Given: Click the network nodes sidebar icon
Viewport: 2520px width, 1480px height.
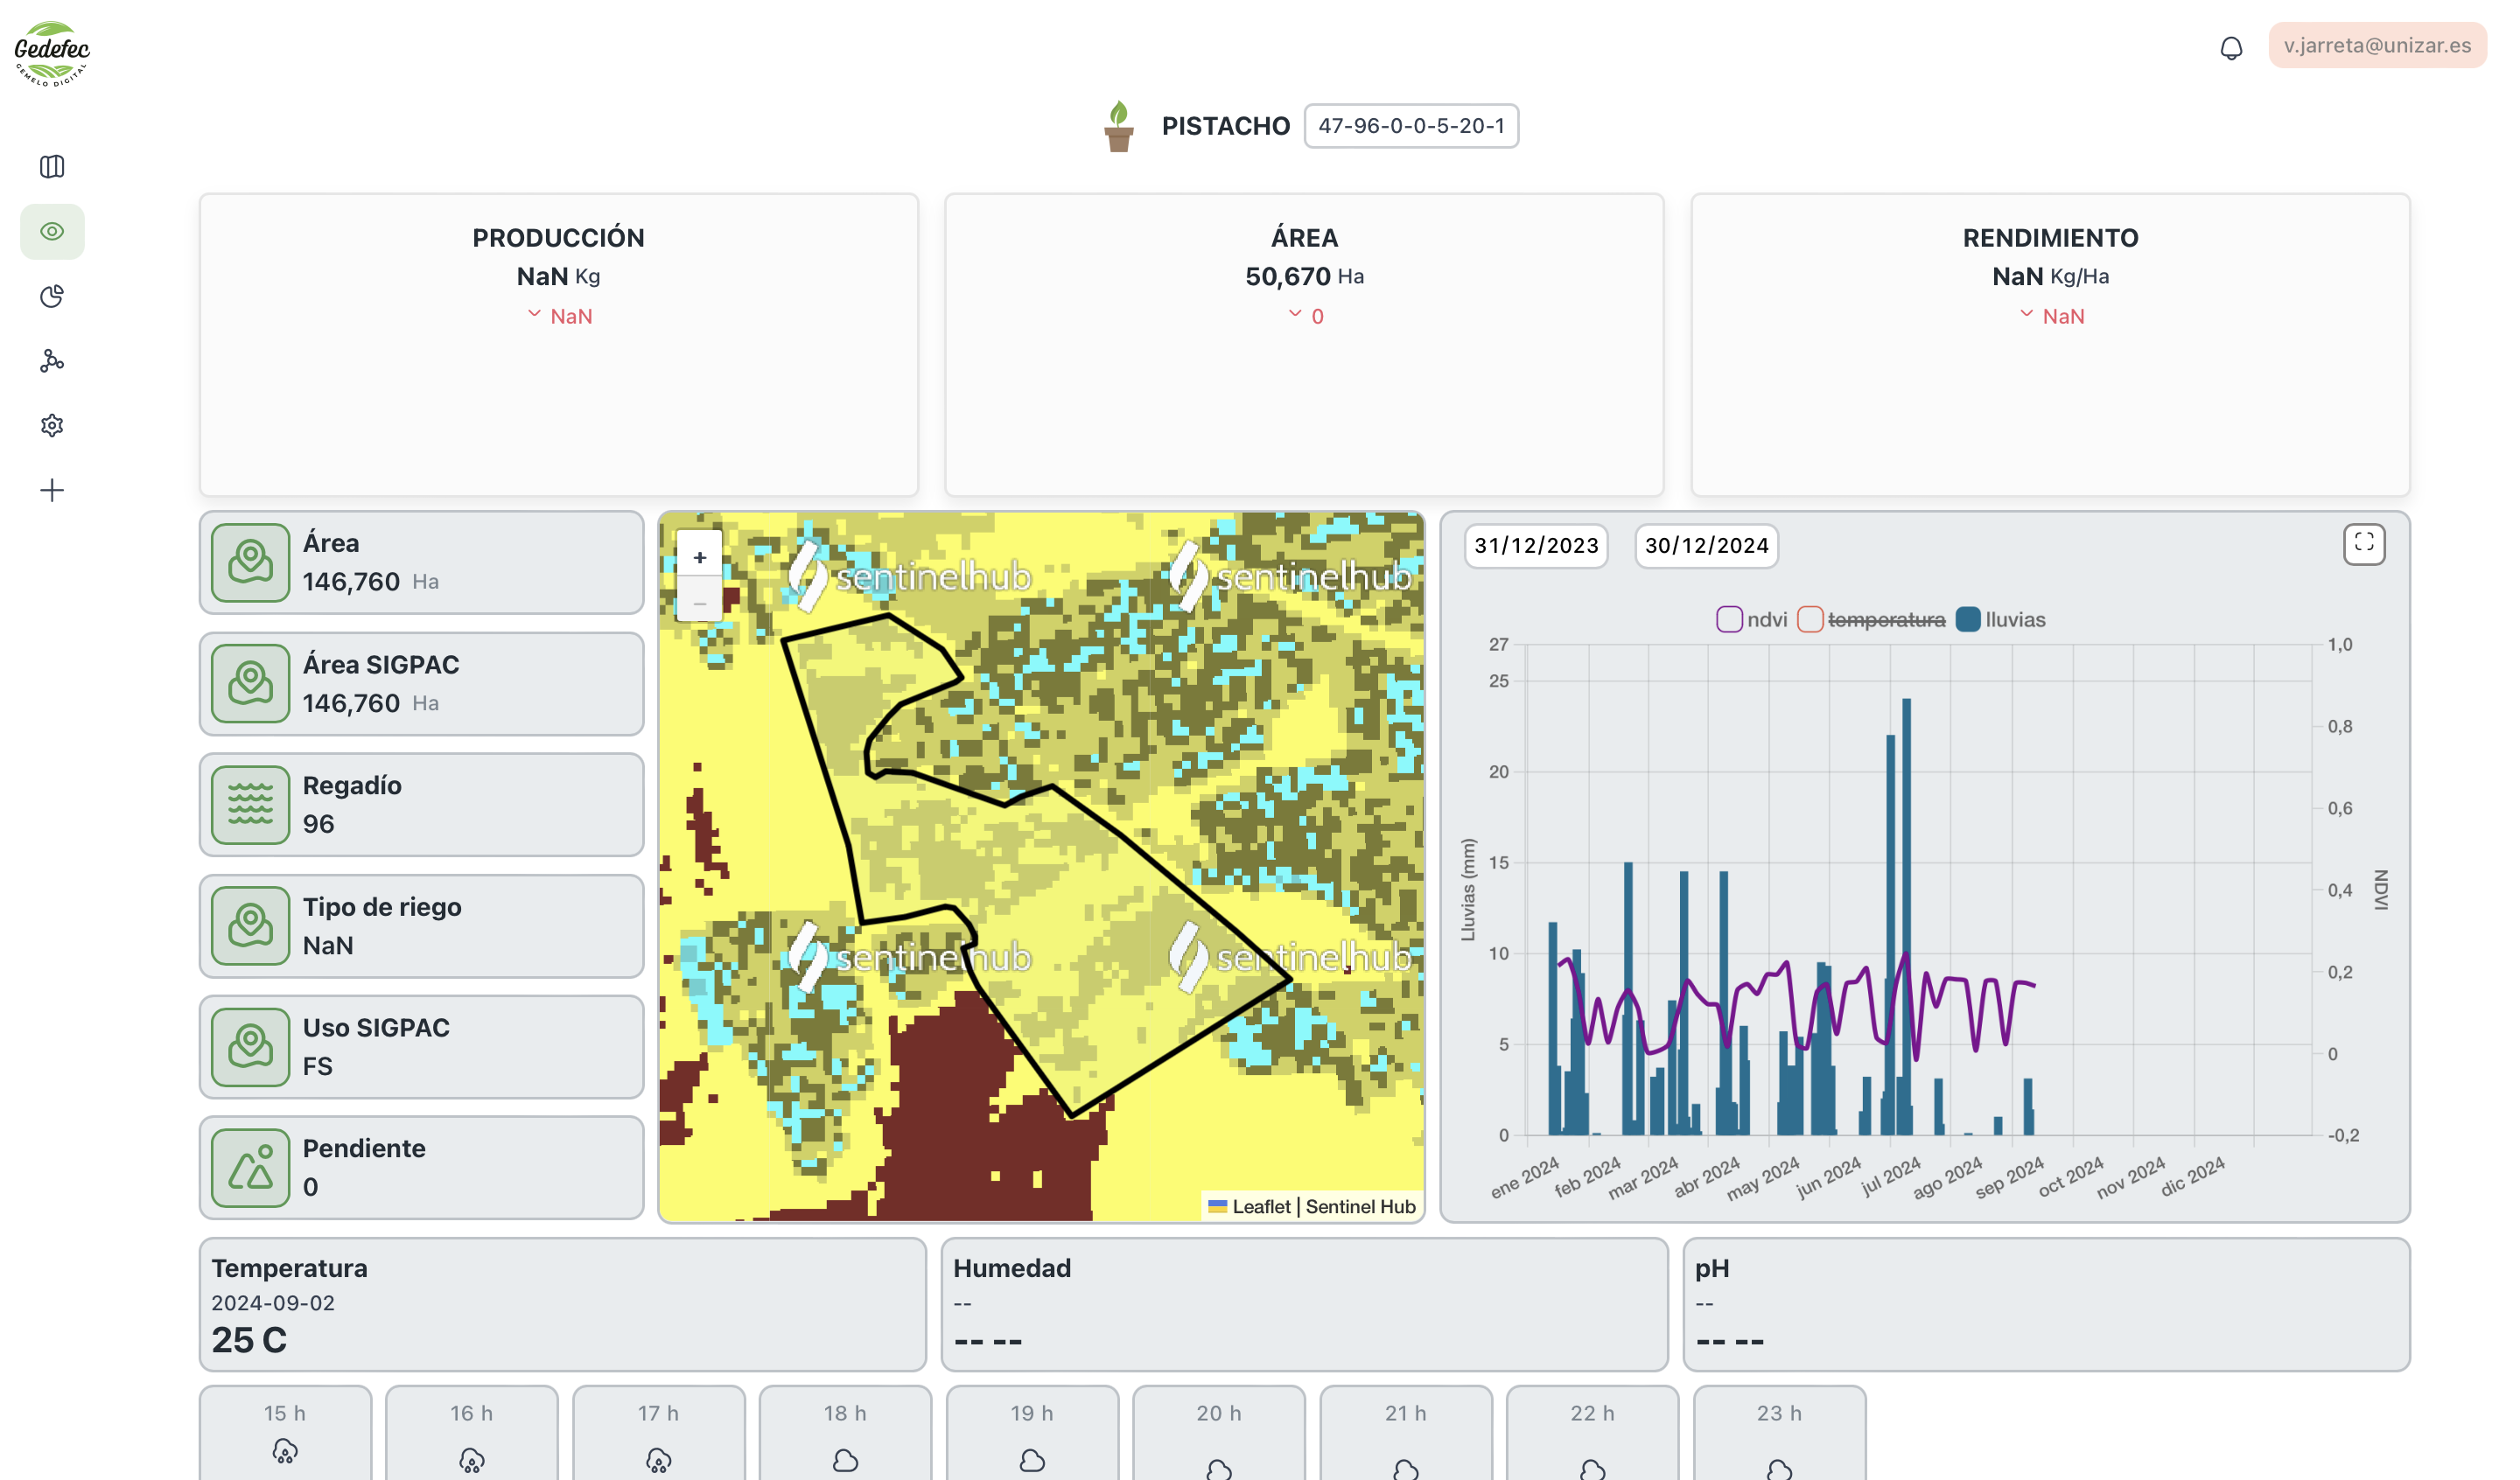Looking at the screenshot, I should click(x=52, y=361).
